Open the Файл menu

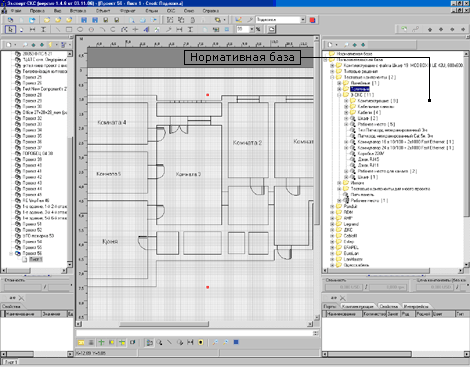[16, 11]
